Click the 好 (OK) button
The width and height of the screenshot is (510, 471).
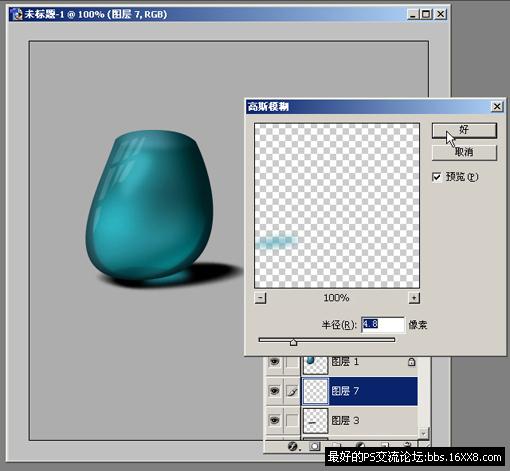[x=464, y=130]
